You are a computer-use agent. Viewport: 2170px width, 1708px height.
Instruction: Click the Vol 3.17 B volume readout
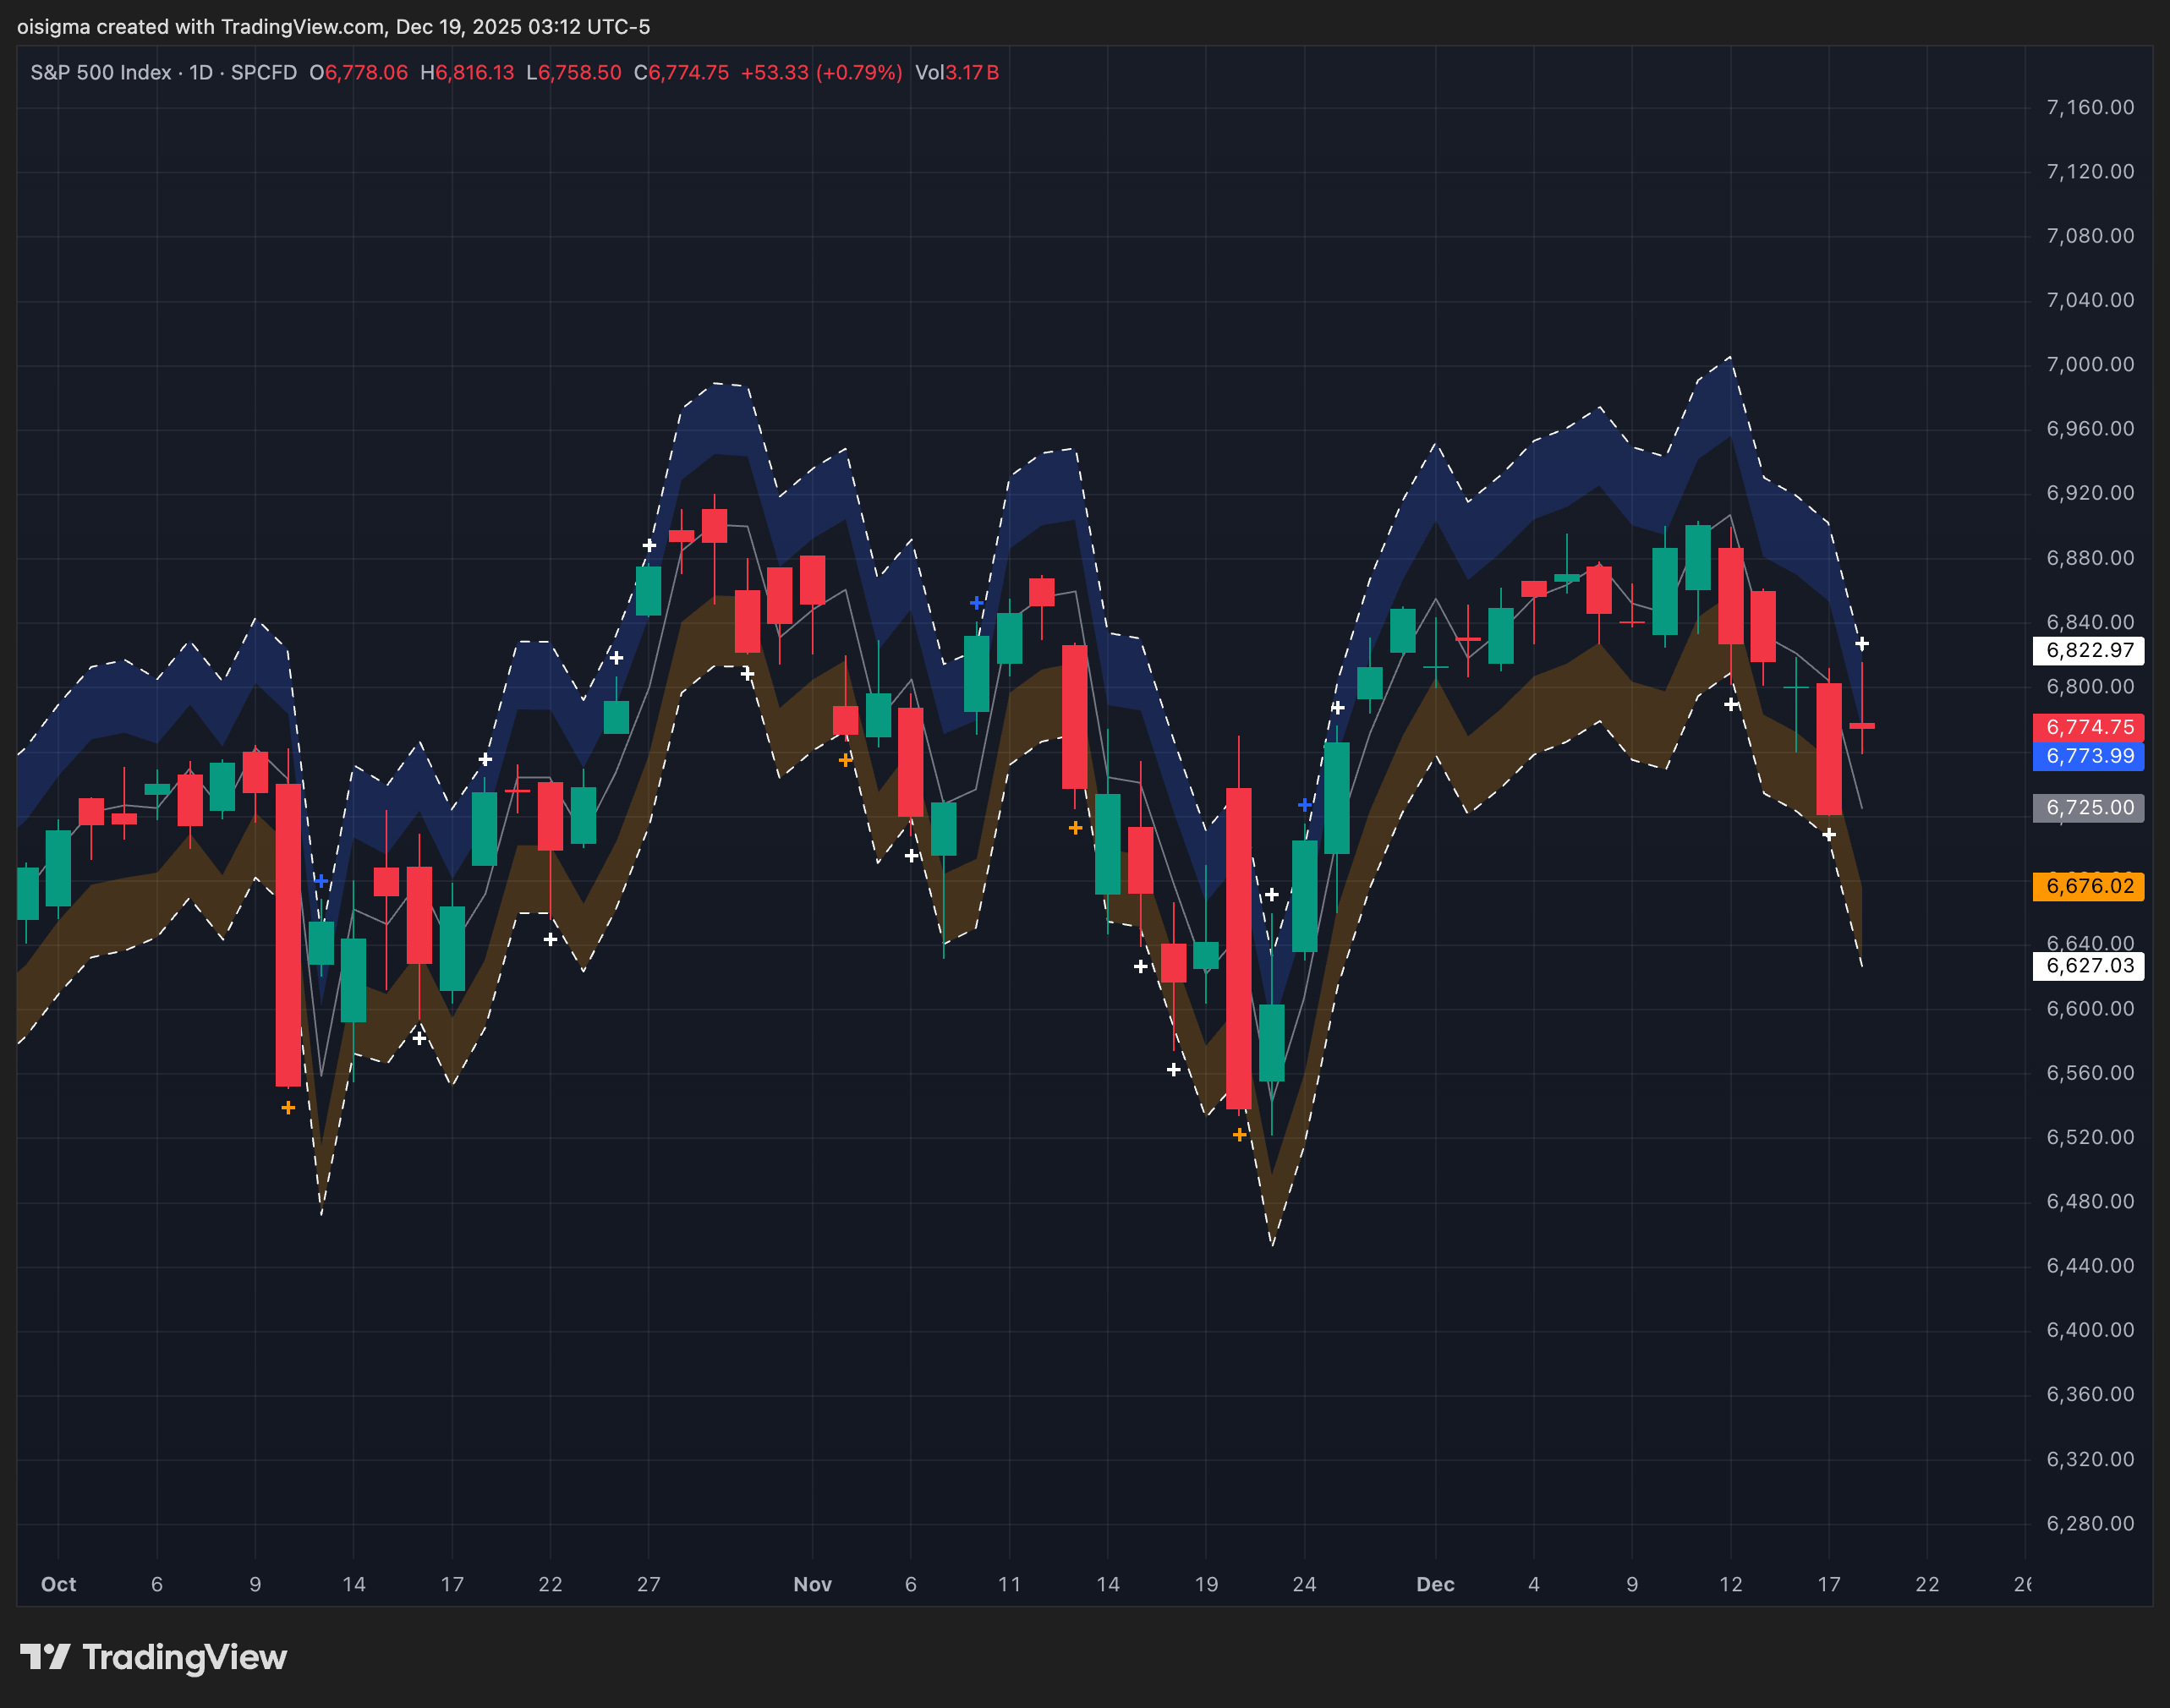[957, 73]
